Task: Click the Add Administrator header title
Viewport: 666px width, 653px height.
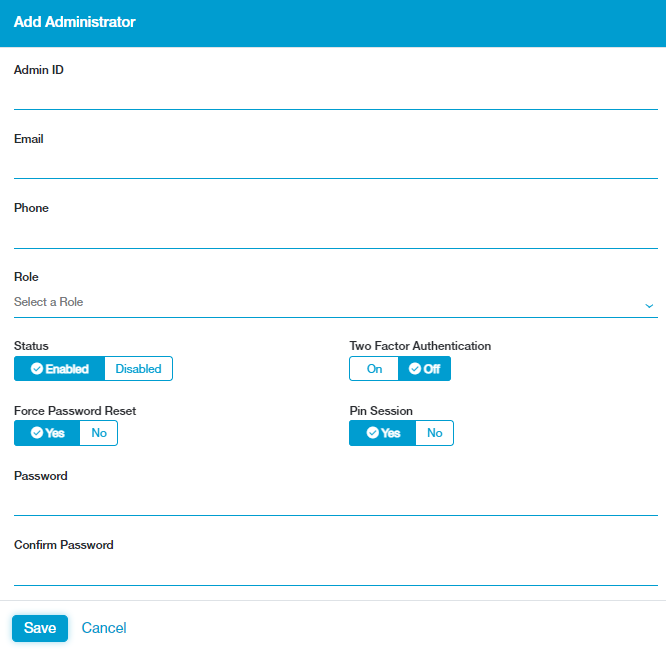Action: click(75, 22)
